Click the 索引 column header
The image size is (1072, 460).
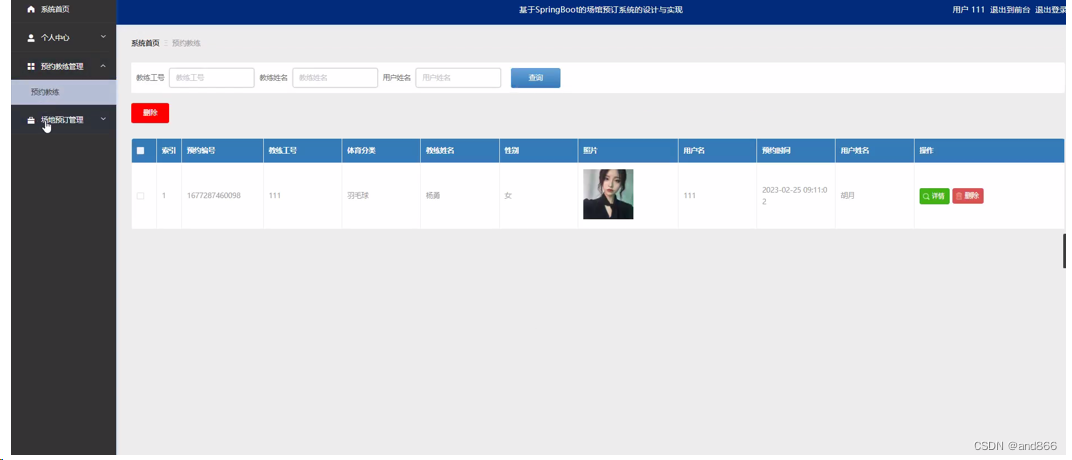coord(169,150)
